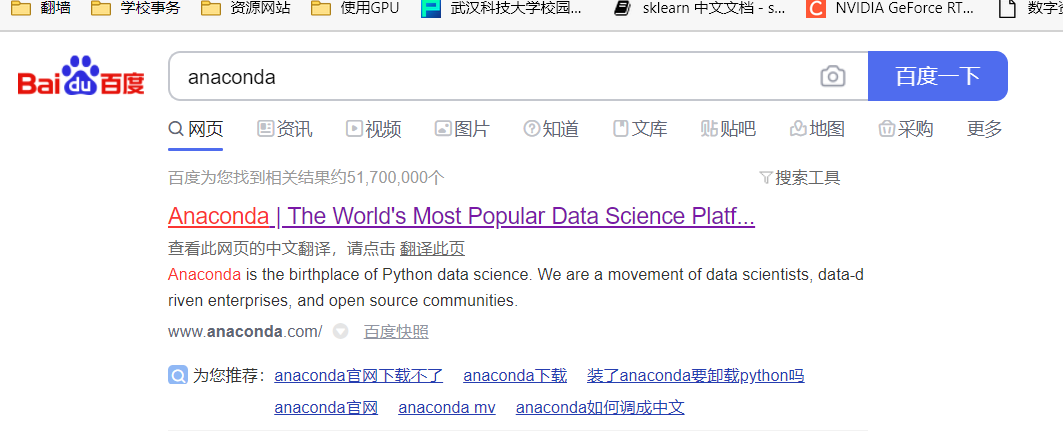Switch to the 地图 tab

pyautogui.click(x=817, y=129)
